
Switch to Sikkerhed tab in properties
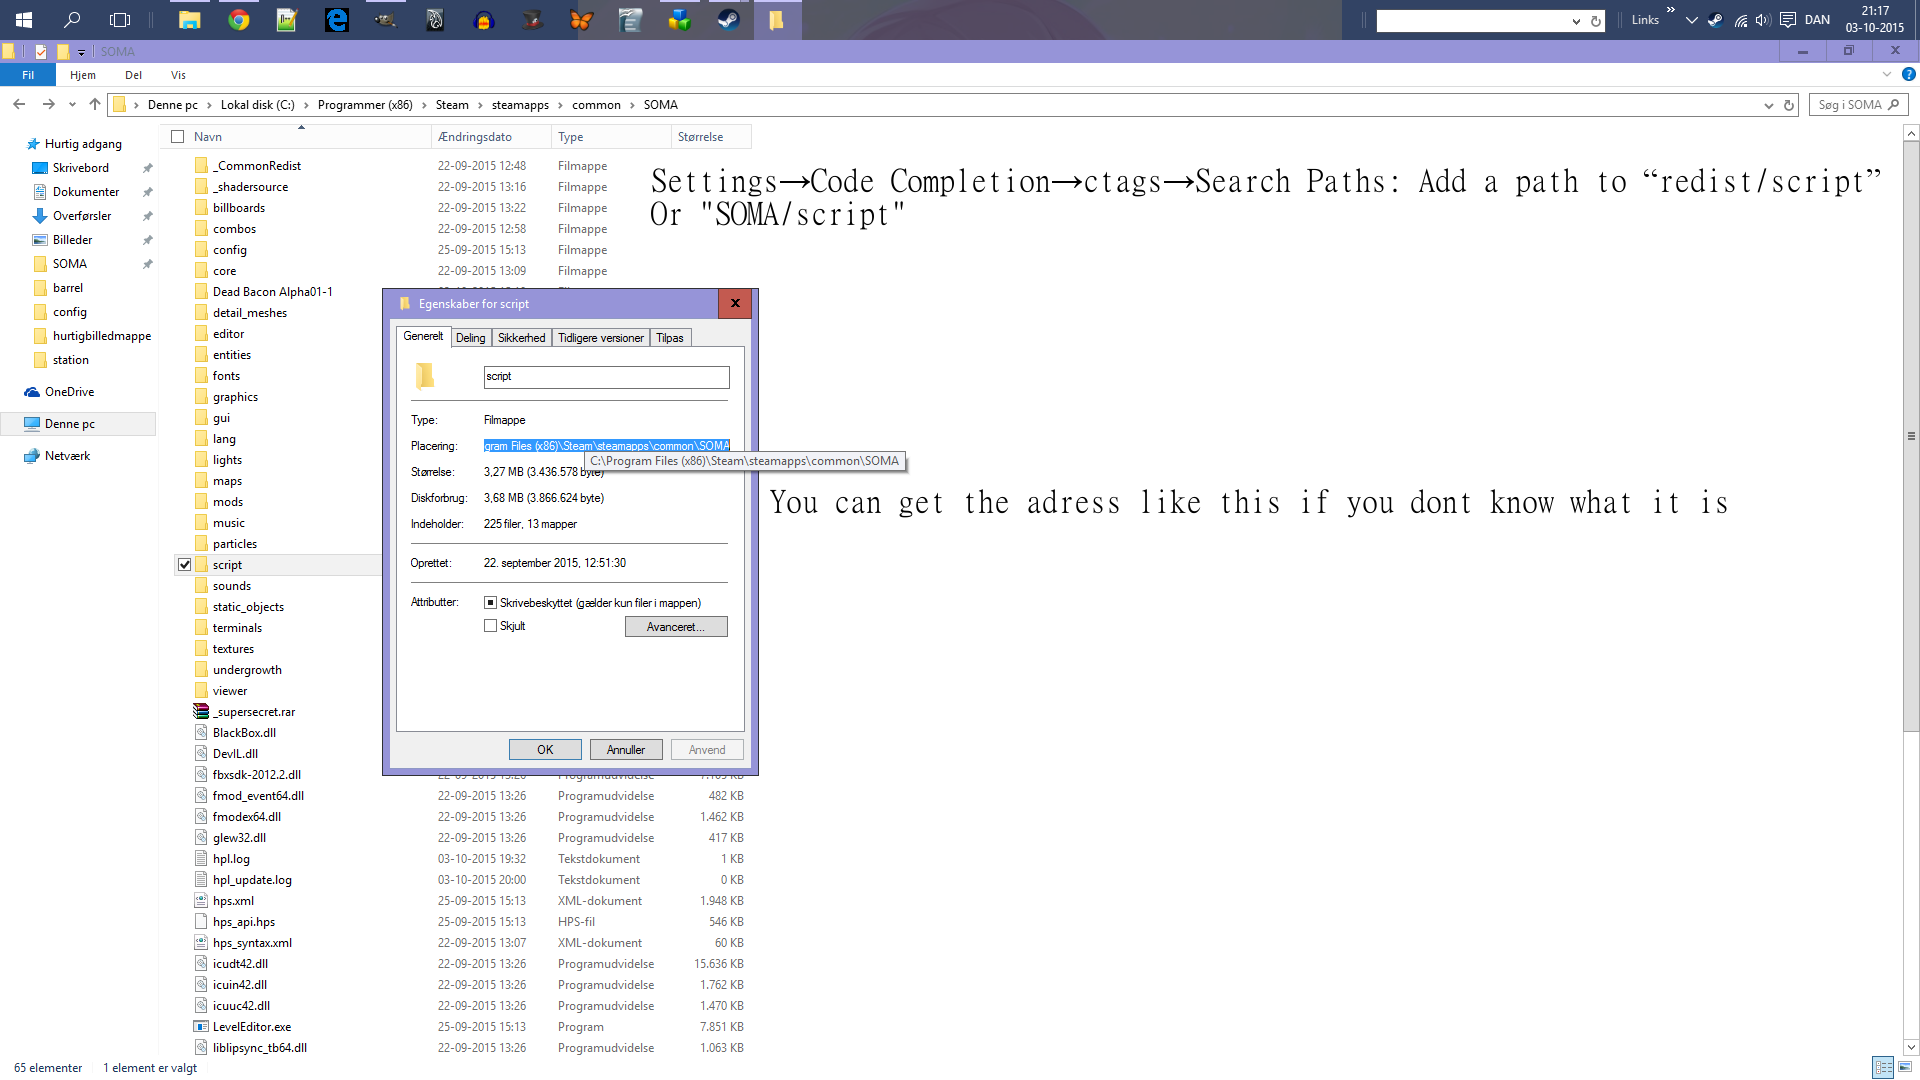tap(522, 338)
